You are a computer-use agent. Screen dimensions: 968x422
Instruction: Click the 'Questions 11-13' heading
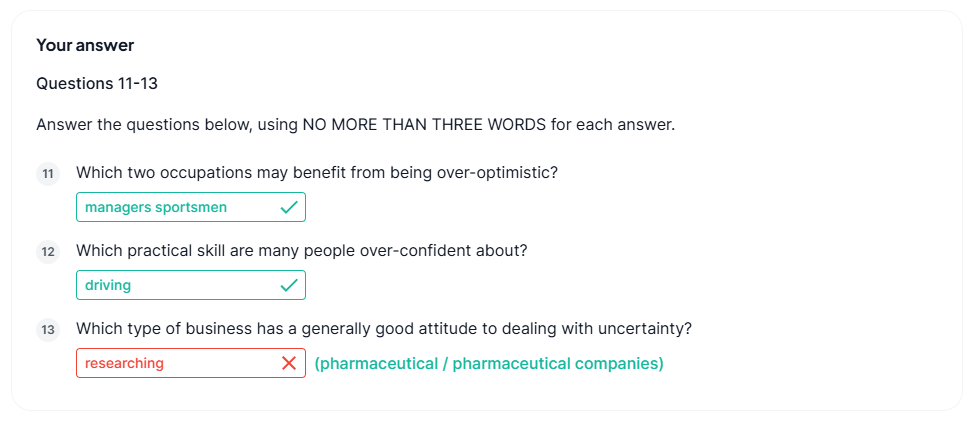click(x=97, y=83)
